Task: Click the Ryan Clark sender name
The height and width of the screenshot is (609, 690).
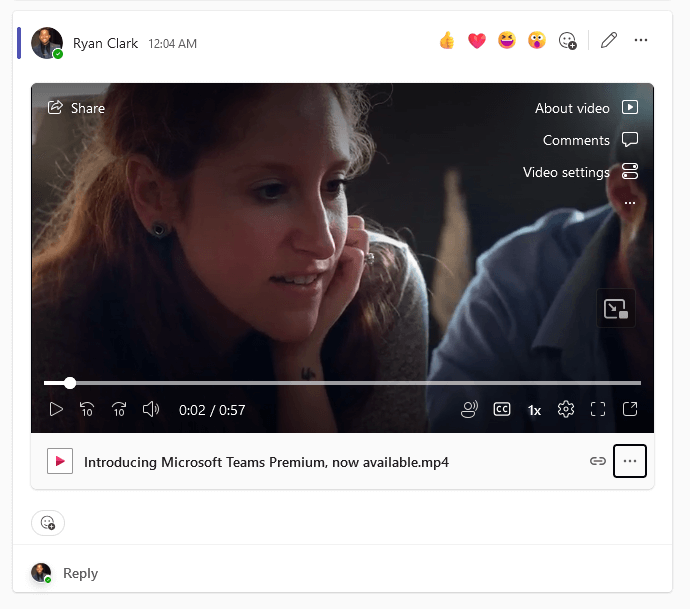Action: 105,43
